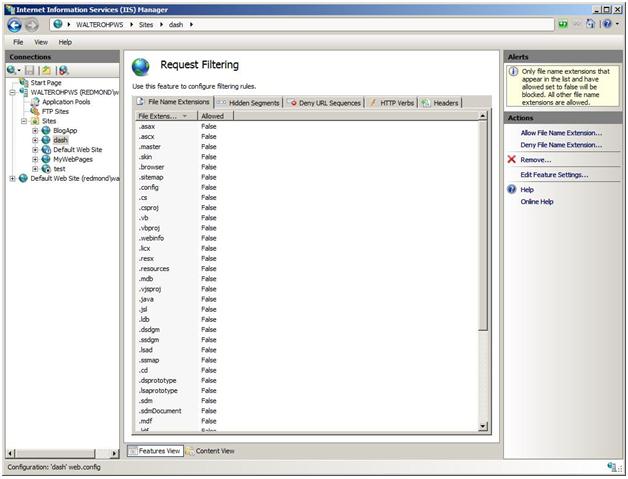The height and width of the screenshot is (479, 628).
Task: Expand the Default Web Site (redmond) connection node
Action: pyautogui.click(x=12, y=179)
